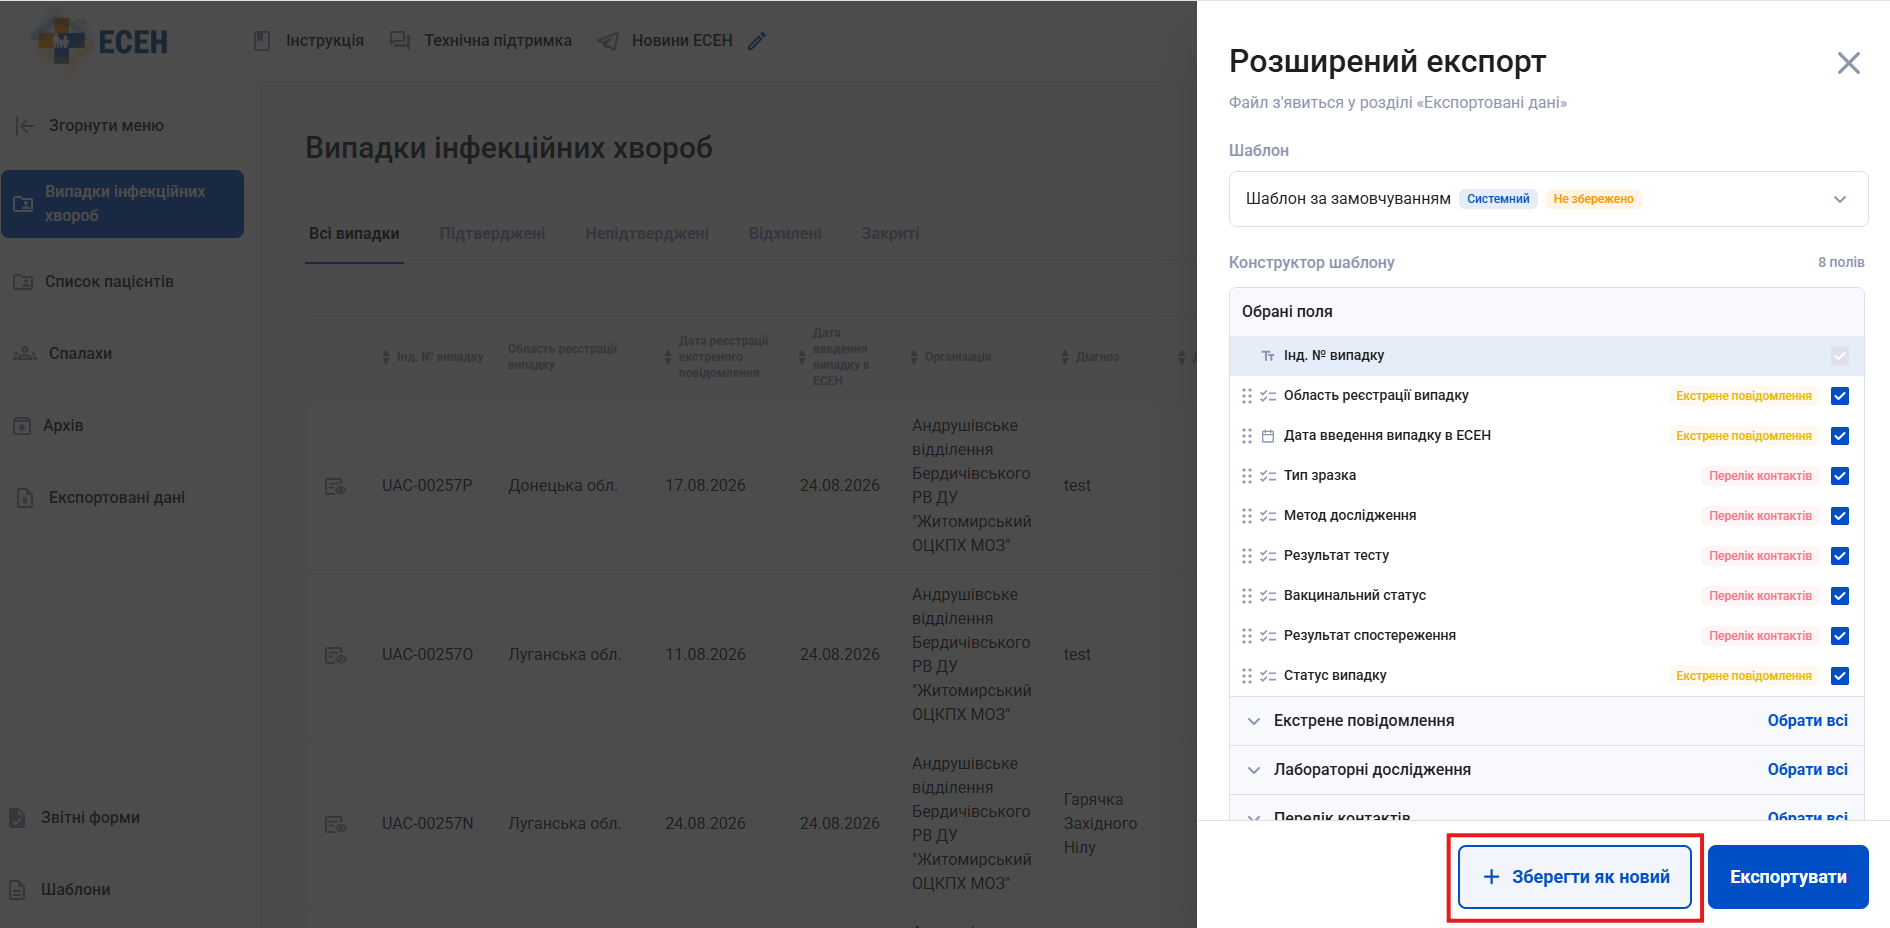Click the Не збережено status tag
This screenshot has height=928, width=1890.
[1593, 199]
